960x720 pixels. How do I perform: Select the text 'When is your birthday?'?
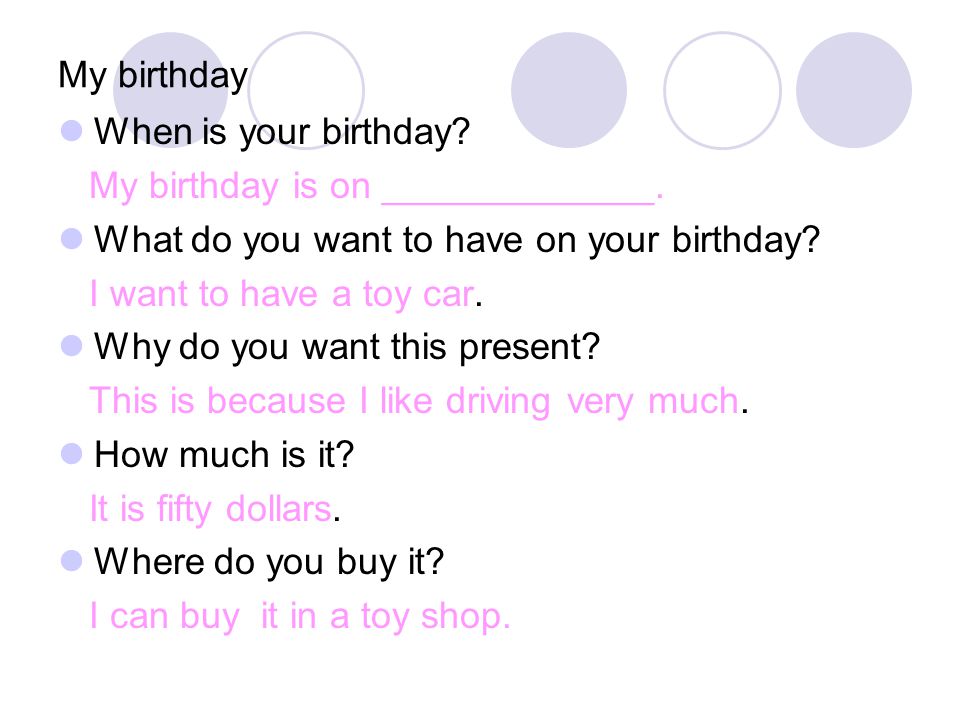(282, 132)
